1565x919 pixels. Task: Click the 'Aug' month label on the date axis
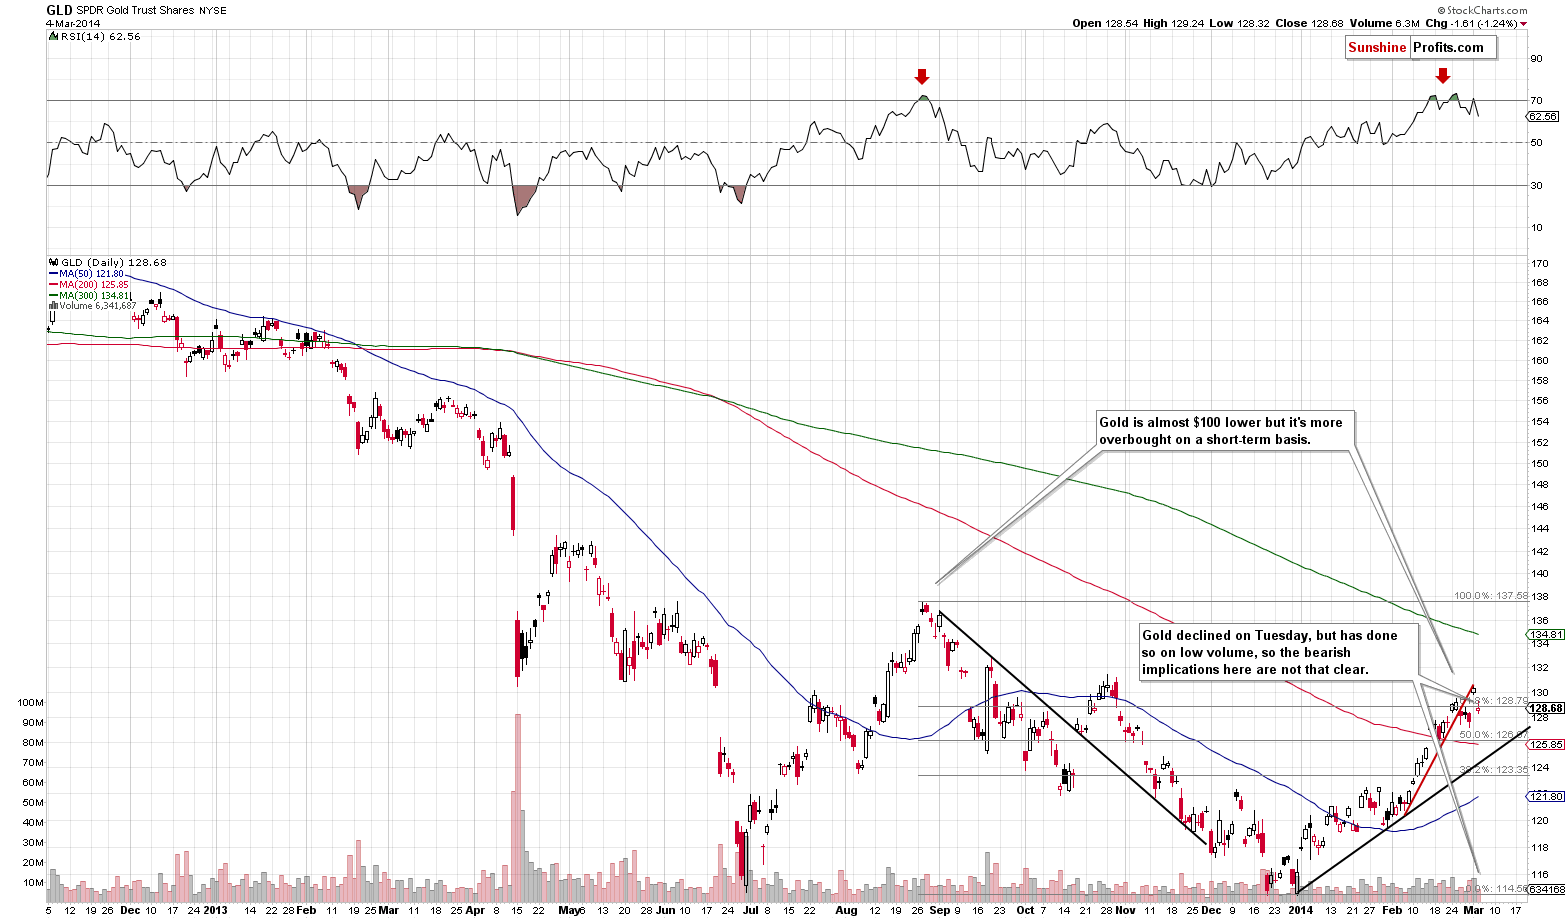[846, 910]
